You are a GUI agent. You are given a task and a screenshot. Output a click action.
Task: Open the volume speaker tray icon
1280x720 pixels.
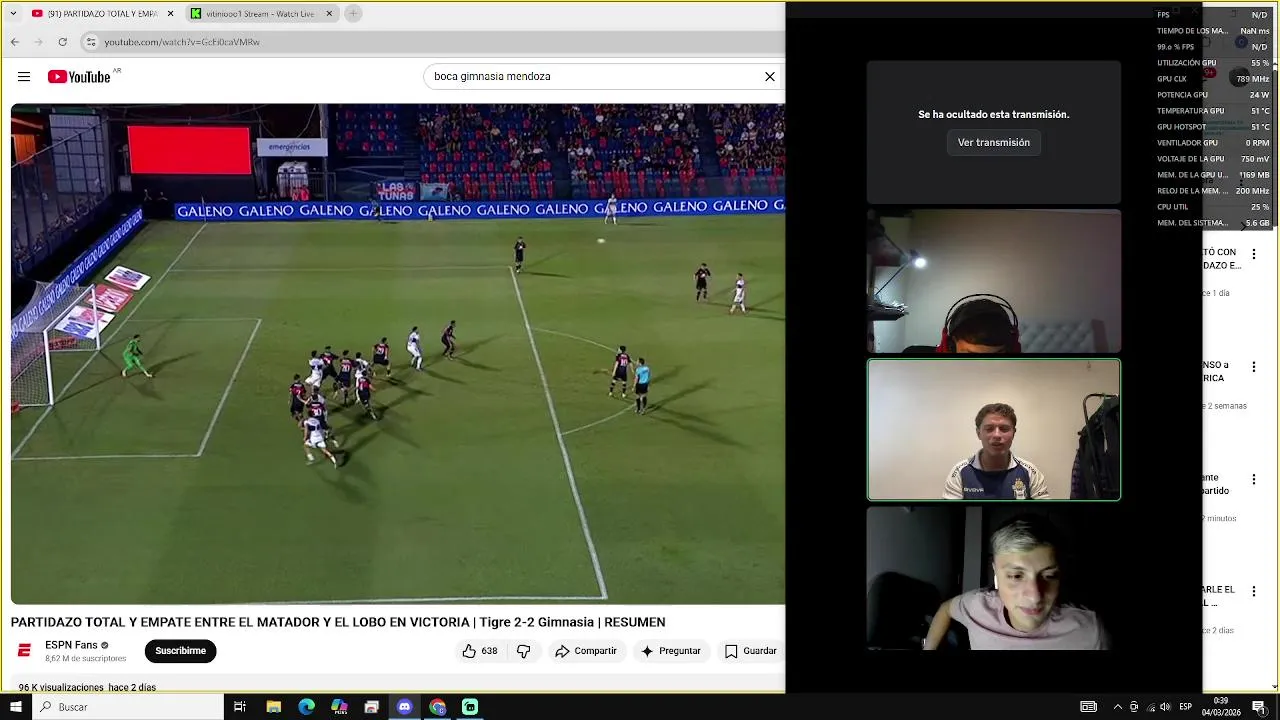[1166, 707]
